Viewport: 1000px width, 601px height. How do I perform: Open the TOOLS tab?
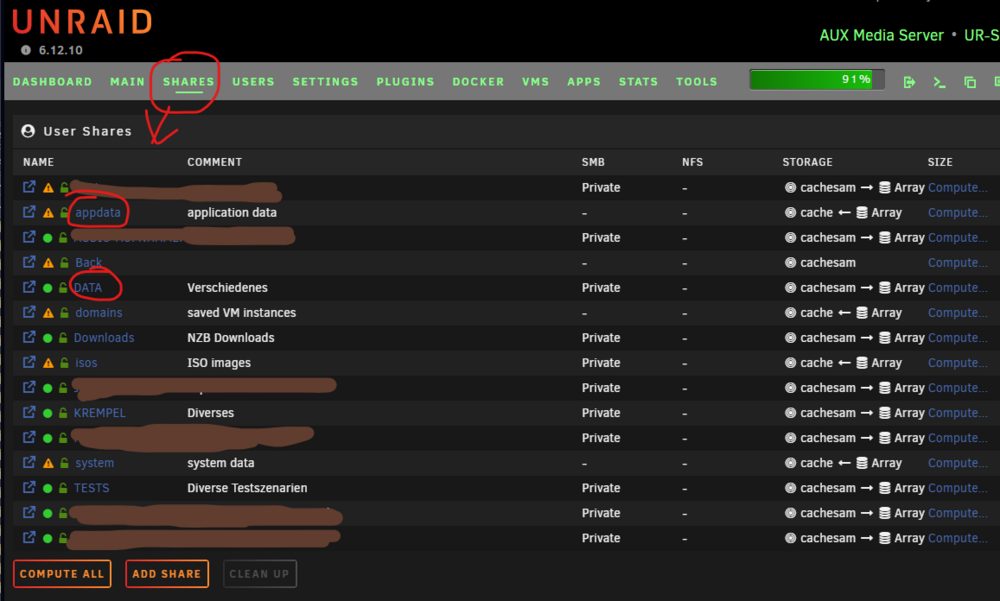(x=696, y=82)
